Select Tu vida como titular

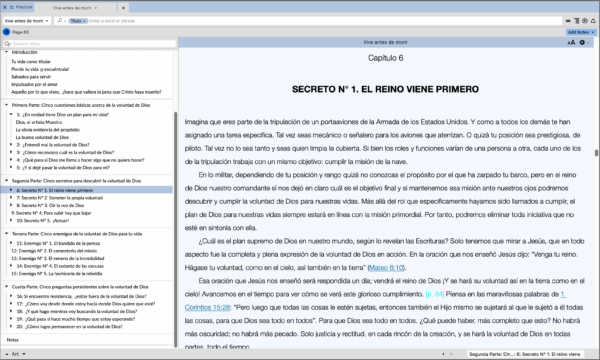coord(31,62)
